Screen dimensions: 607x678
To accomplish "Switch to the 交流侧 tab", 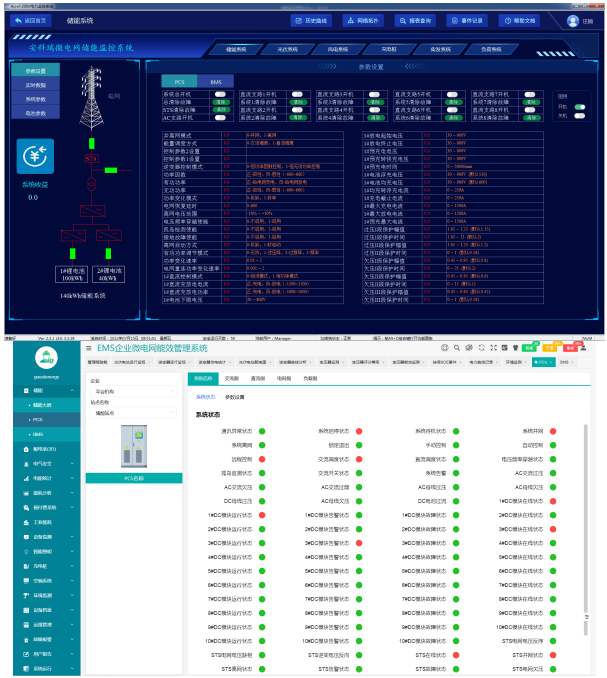I will coord(232,378).
